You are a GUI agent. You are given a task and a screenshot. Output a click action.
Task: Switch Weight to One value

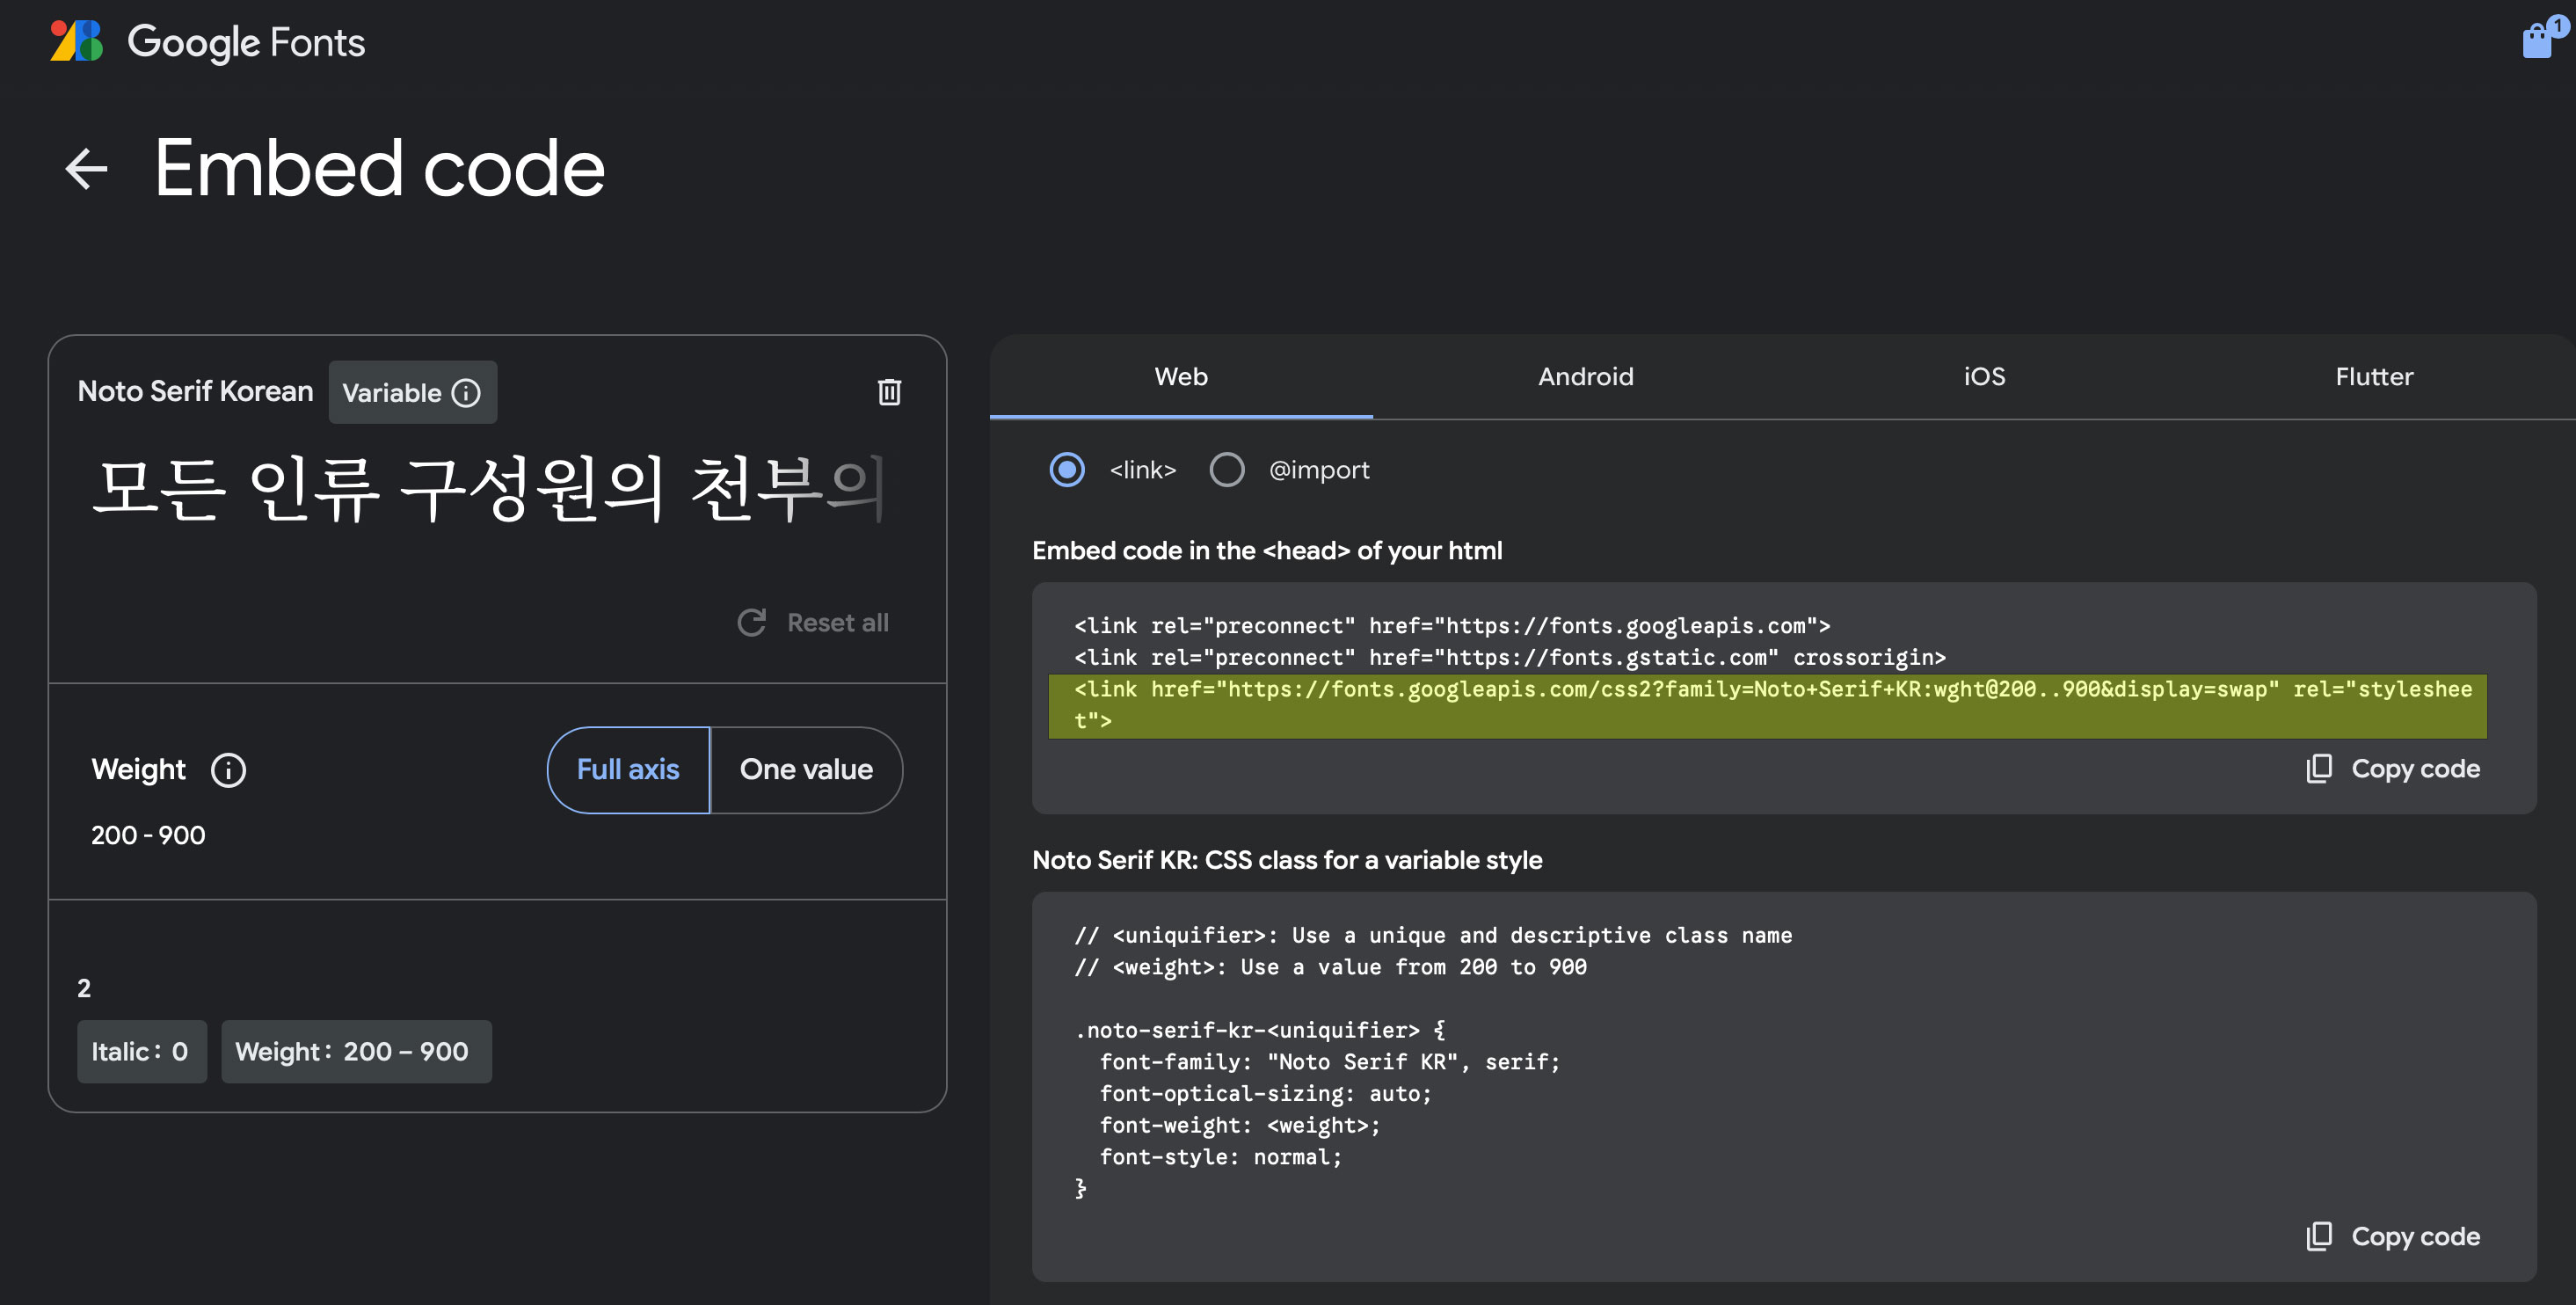806,770
